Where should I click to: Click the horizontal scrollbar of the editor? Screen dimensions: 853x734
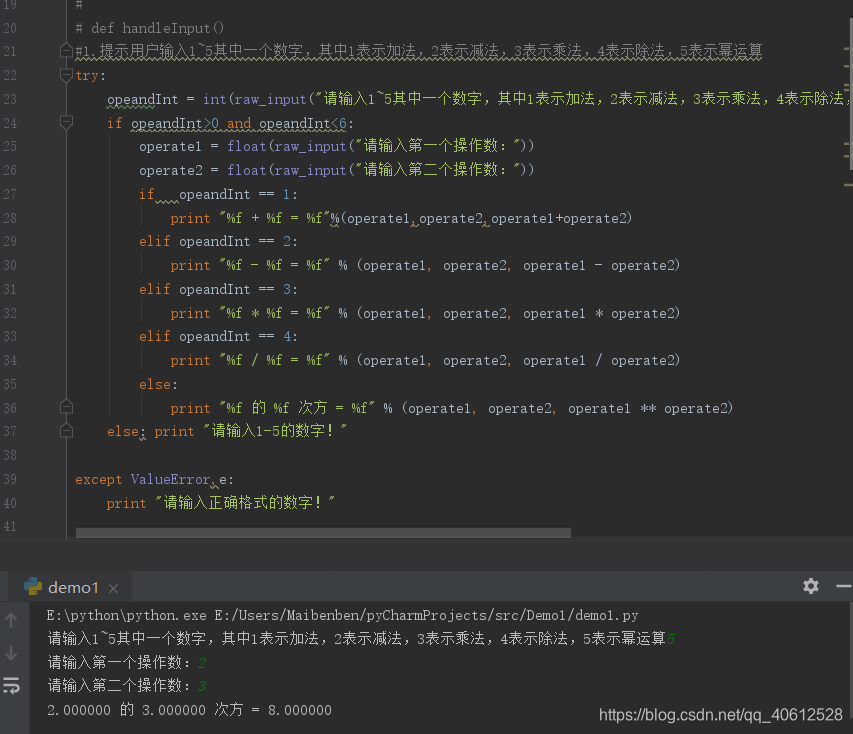[323, 533]
